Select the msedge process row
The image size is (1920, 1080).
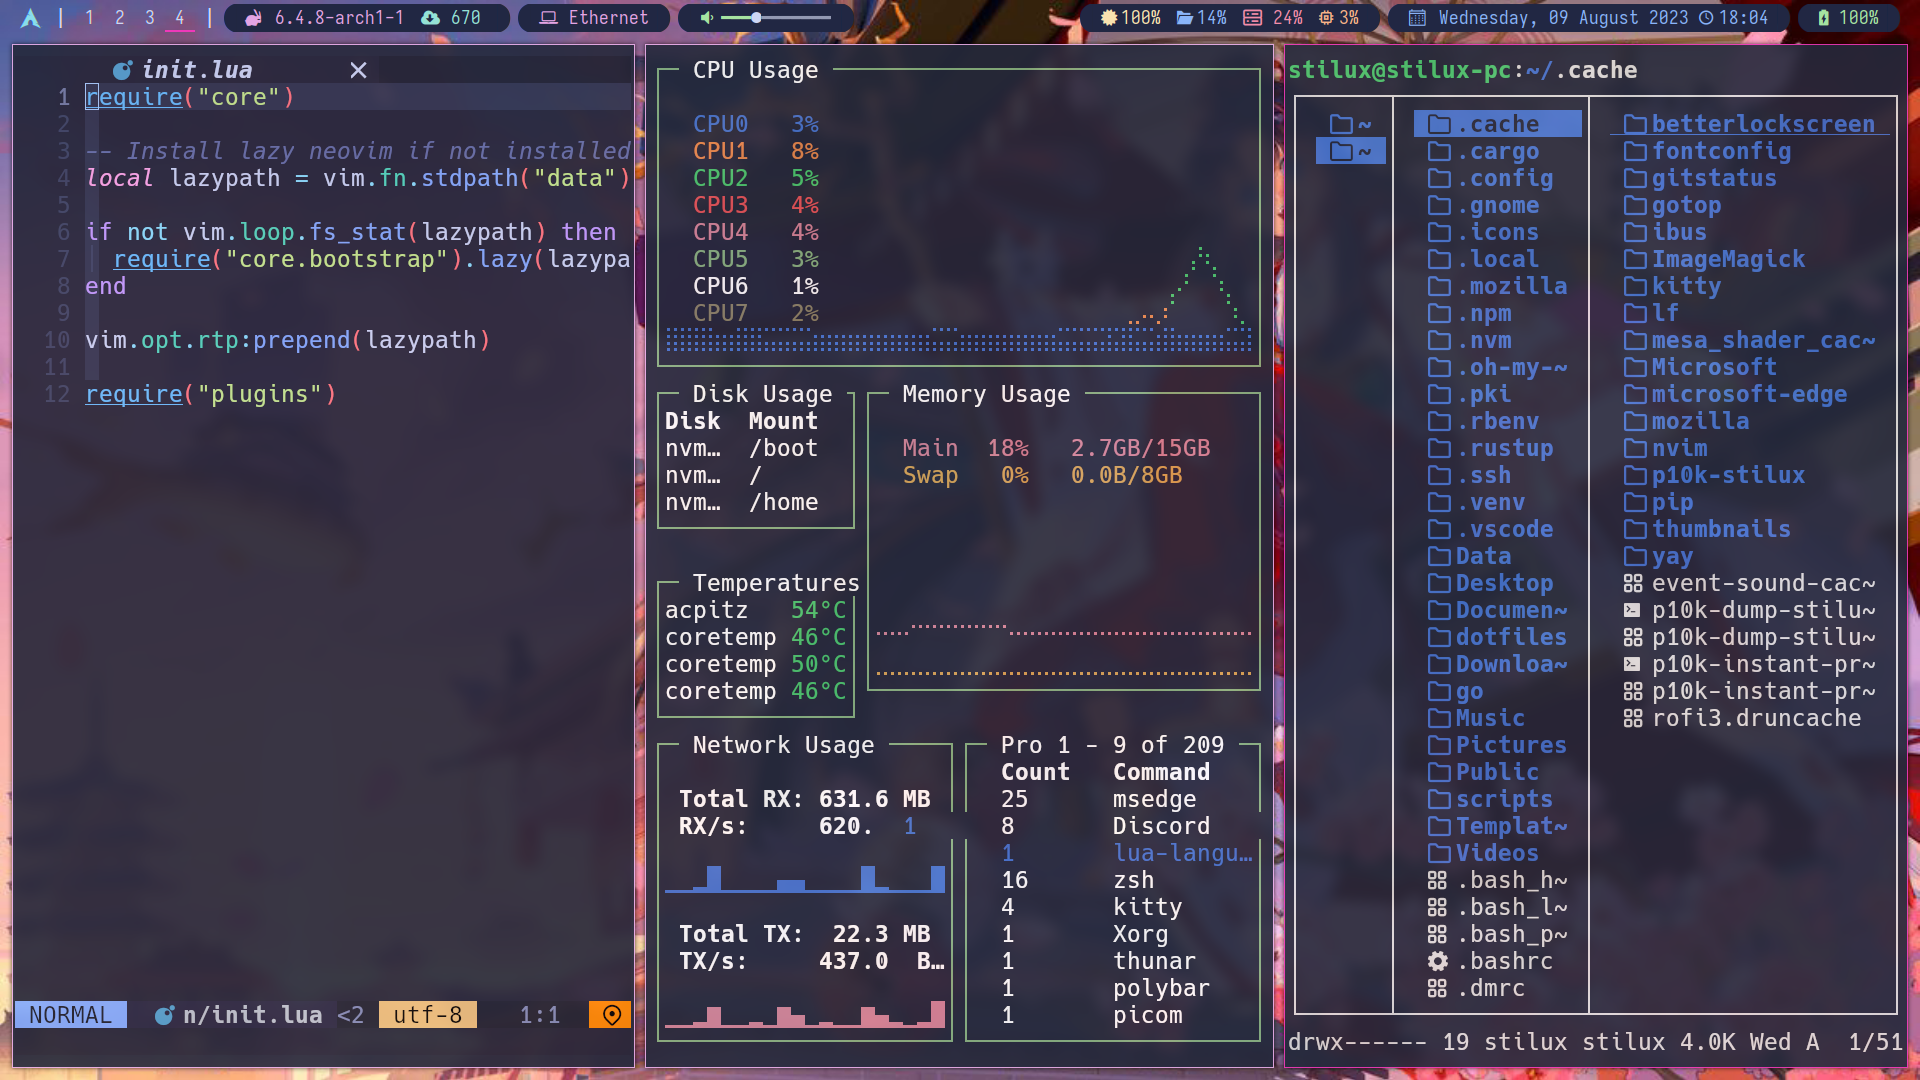[1153, 799]
